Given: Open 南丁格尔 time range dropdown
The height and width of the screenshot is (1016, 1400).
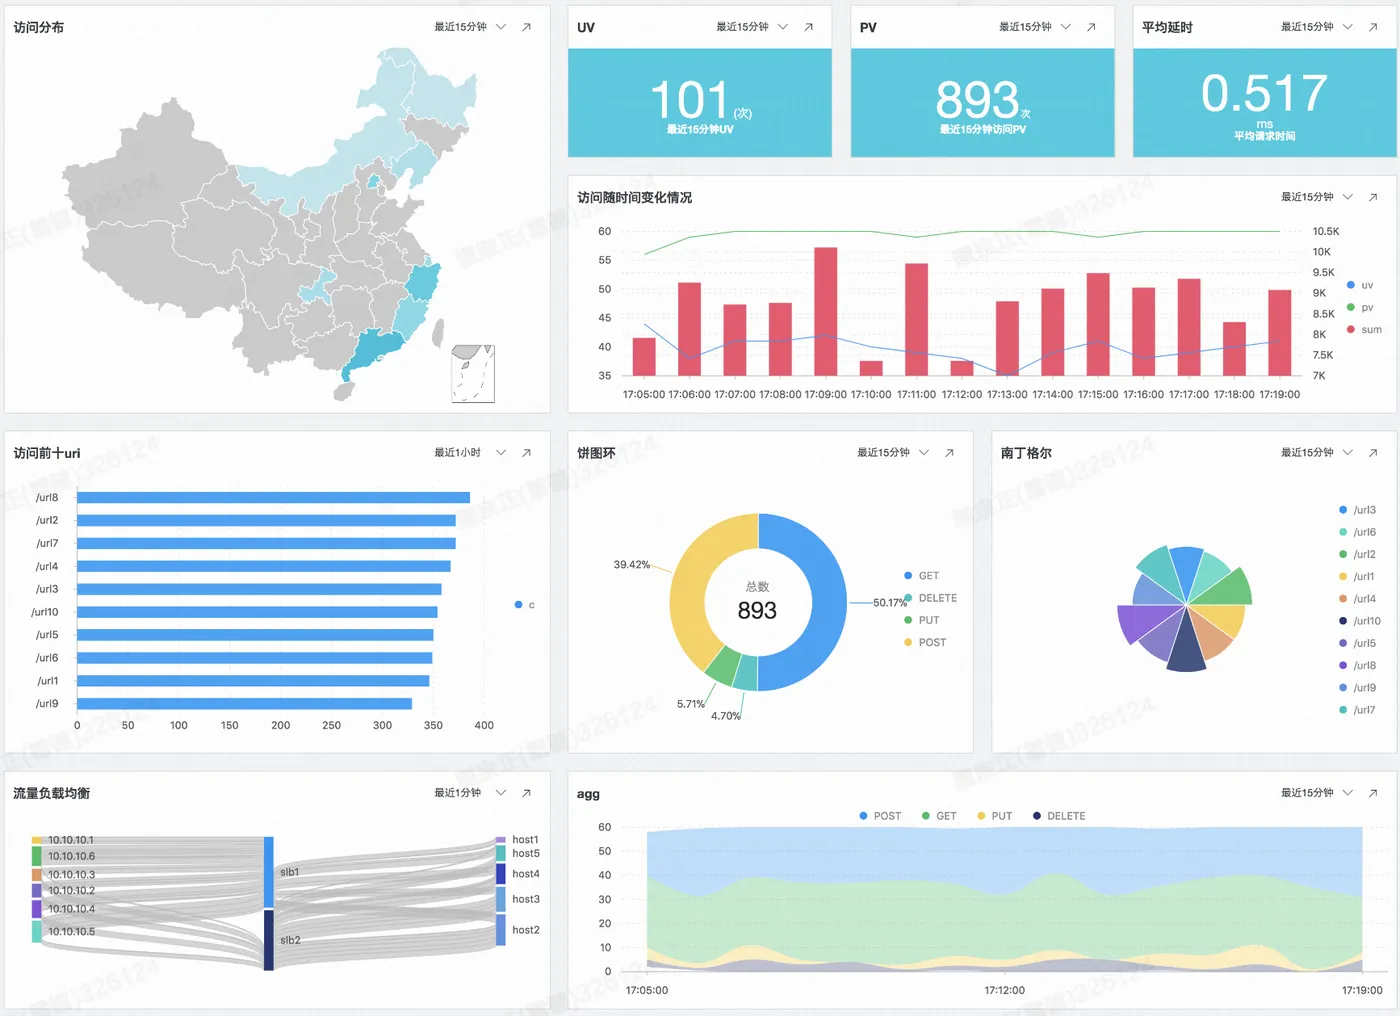Looking at the screenshot, I should pyautogui.click(x=1317, y=453).
